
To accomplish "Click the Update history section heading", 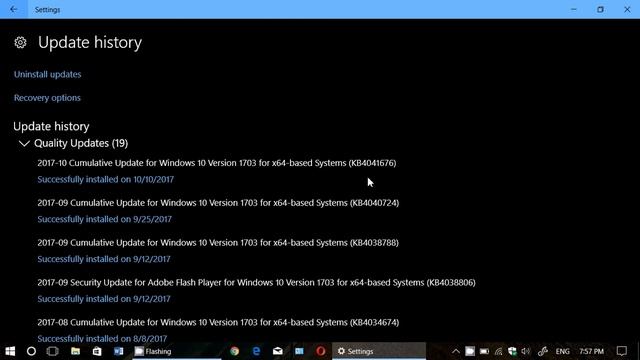I will point(51,126).
